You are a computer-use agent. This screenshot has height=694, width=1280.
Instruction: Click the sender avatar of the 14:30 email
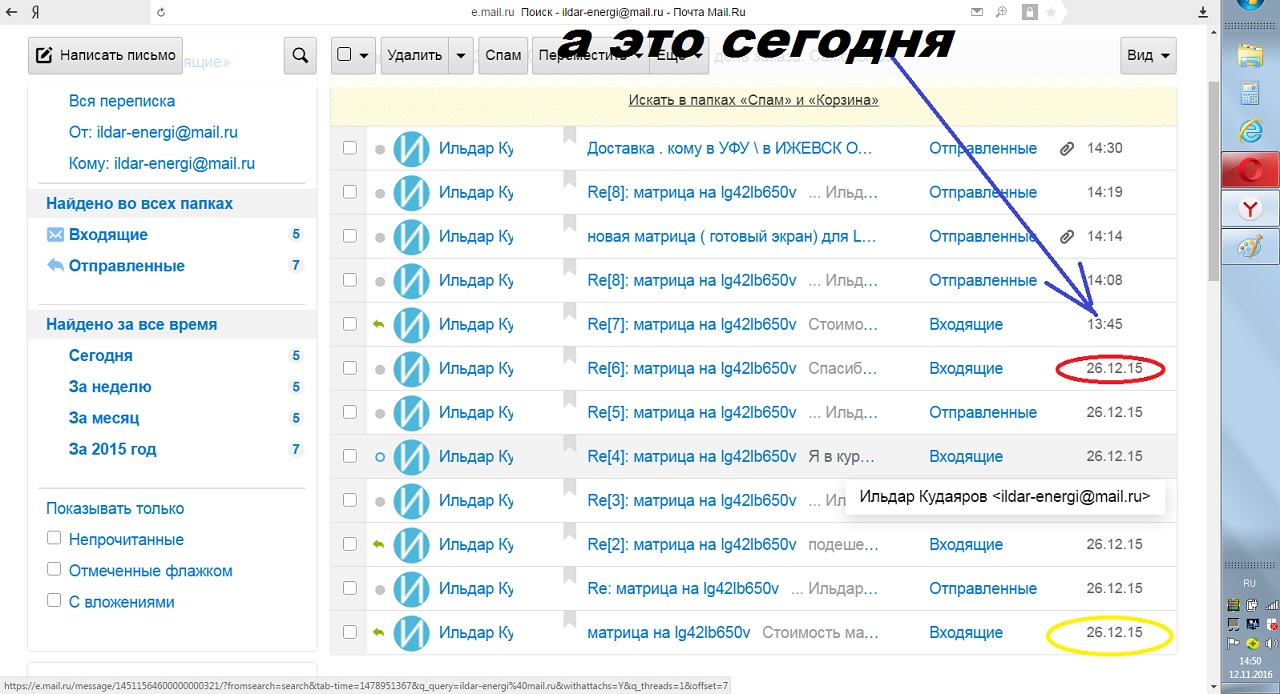click(x=411, y=148)
